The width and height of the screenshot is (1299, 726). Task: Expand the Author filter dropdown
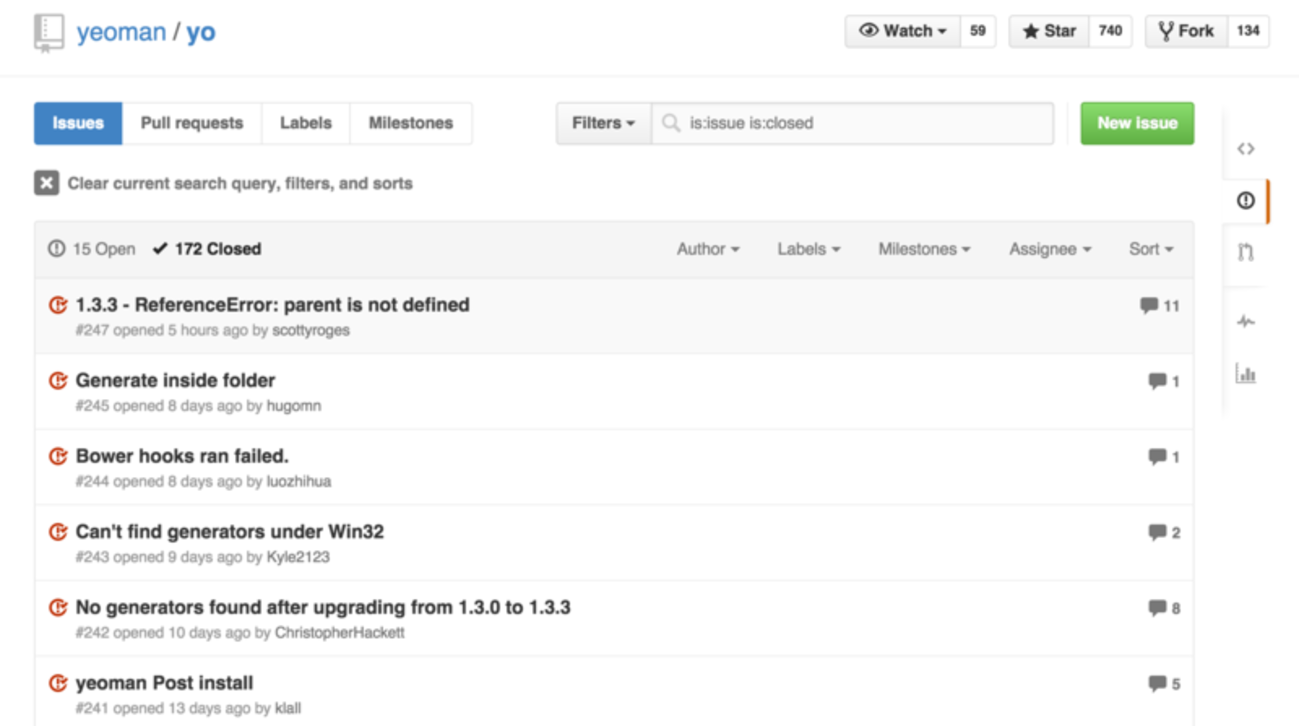pos(708,249)
